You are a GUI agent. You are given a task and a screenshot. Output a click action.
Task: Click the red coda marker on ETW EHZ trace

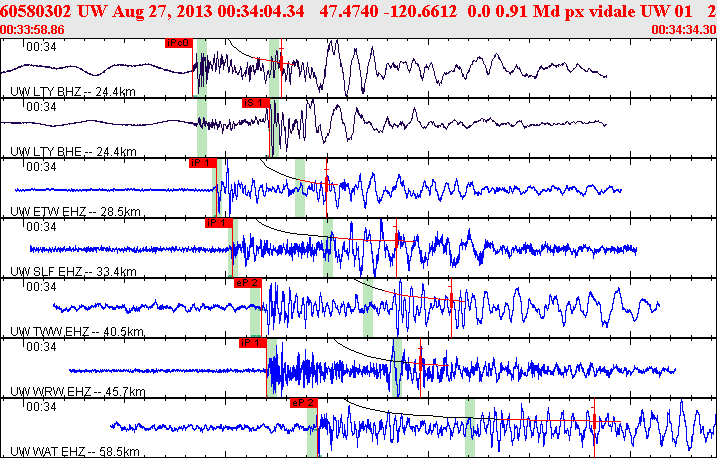(x=326, y=184)
